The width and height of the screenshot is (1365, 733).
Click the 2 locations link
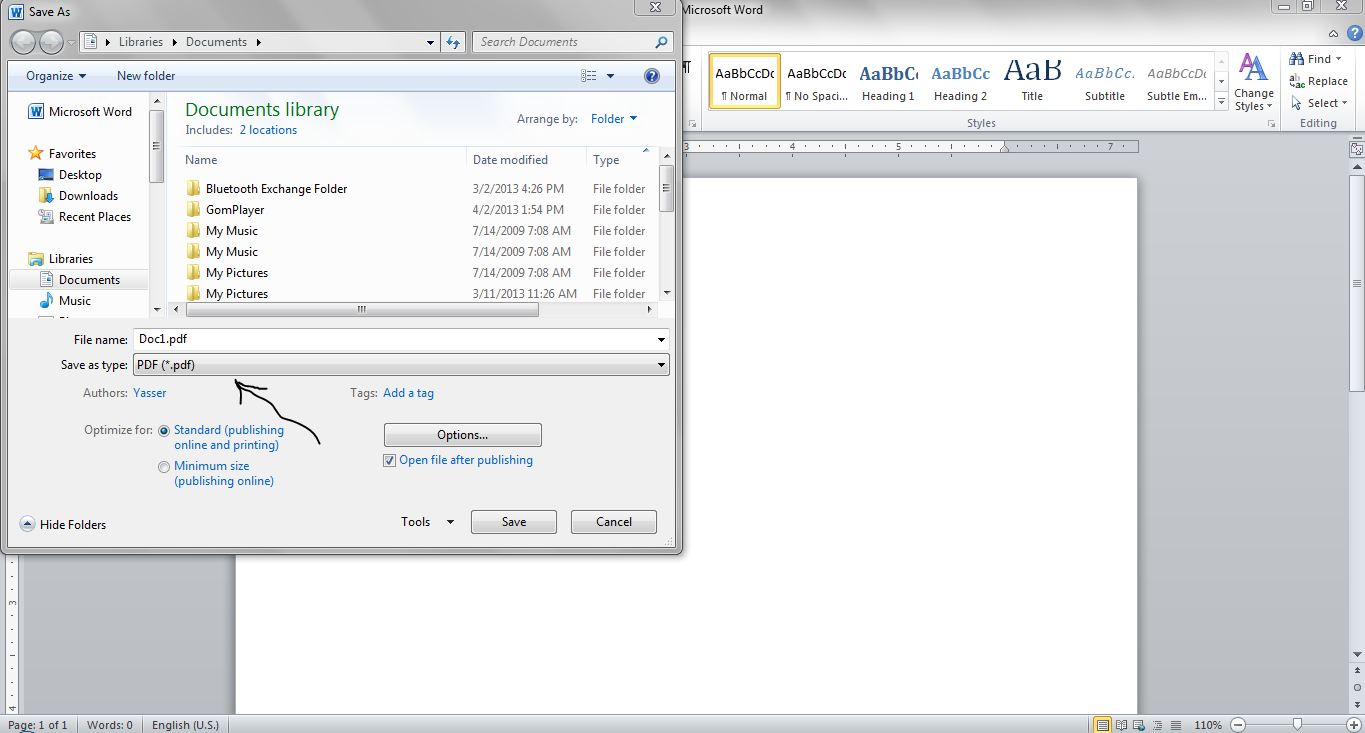[x=268, y=130]
